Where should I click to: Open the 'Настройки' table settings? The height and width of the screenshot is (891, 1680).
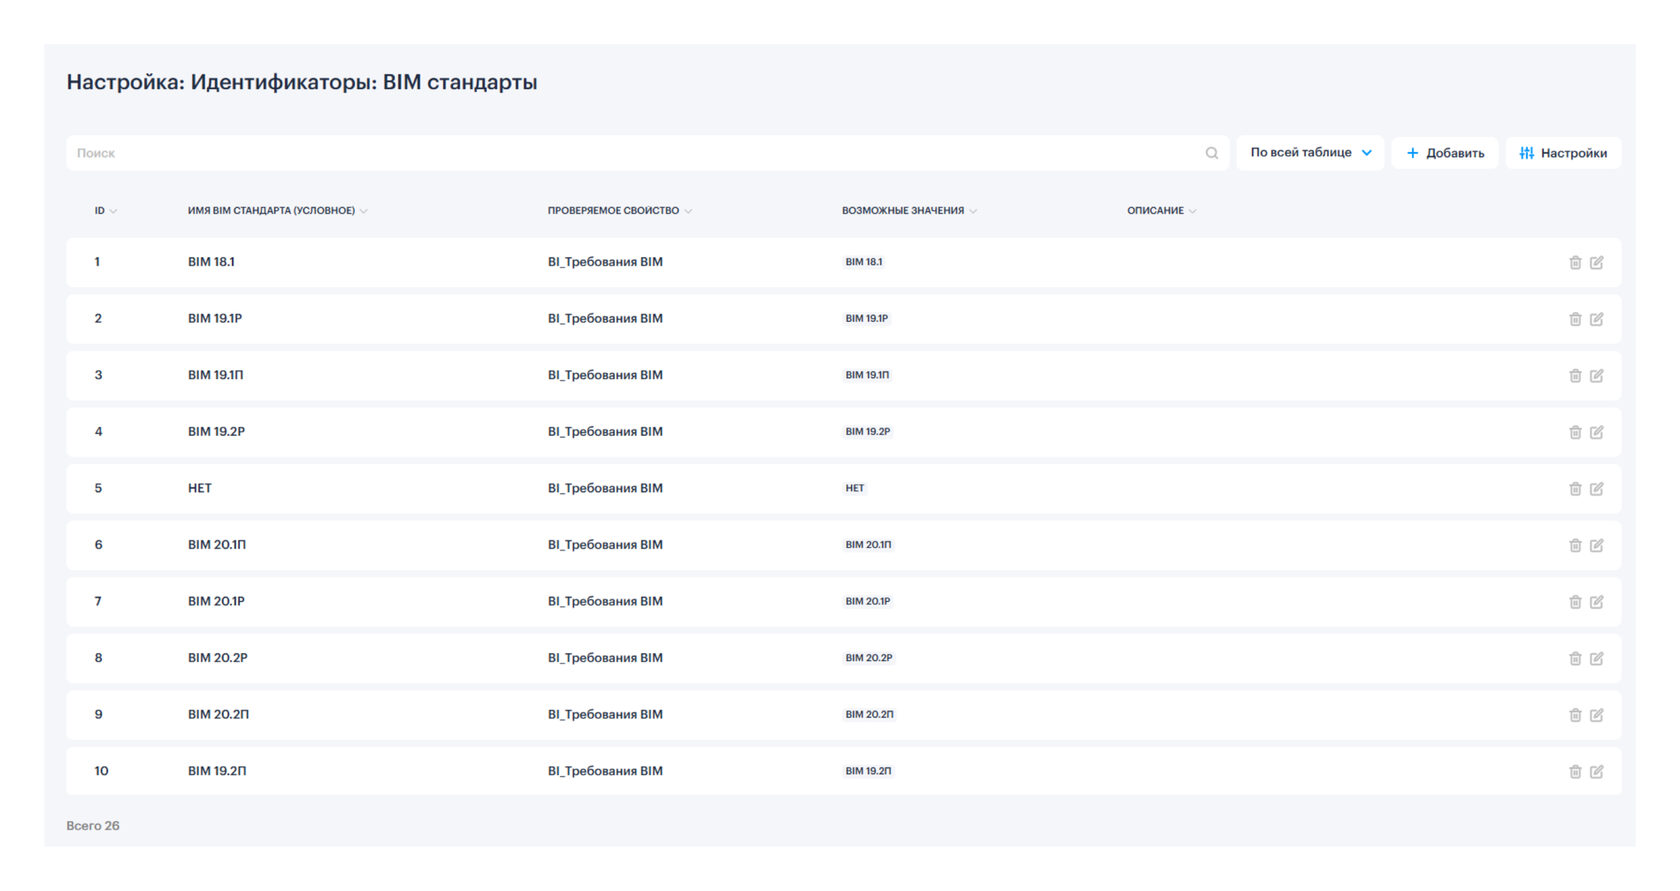(x=1563, y=153)
